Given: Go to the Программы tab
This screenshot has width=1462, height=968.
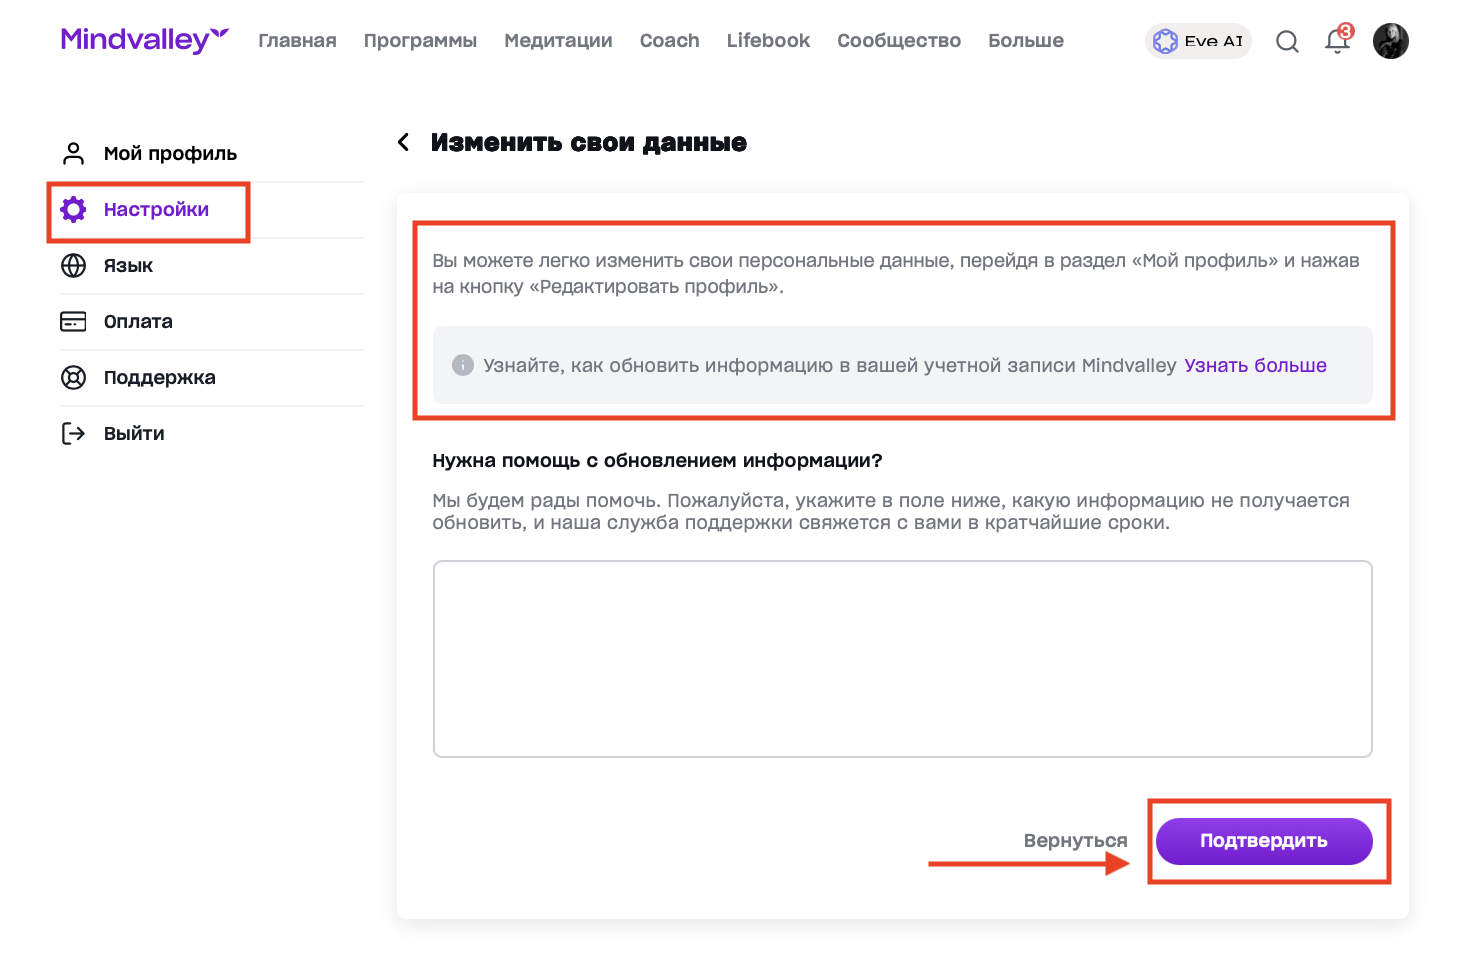Looking at the screenshot, I should 420,41.
